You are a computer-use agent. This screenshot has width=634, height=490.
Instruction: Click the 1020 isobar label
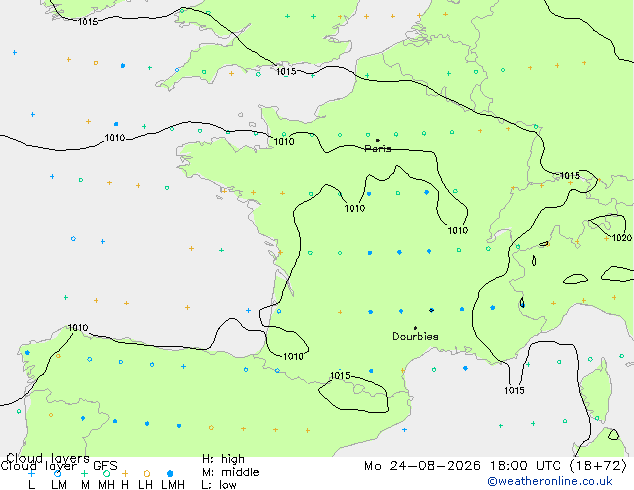click(622, 237)
